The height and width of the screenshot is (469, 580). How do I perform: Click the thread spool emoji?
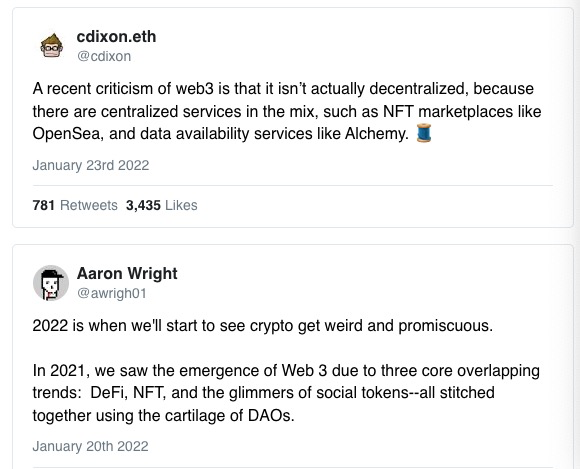coord(424,133)
